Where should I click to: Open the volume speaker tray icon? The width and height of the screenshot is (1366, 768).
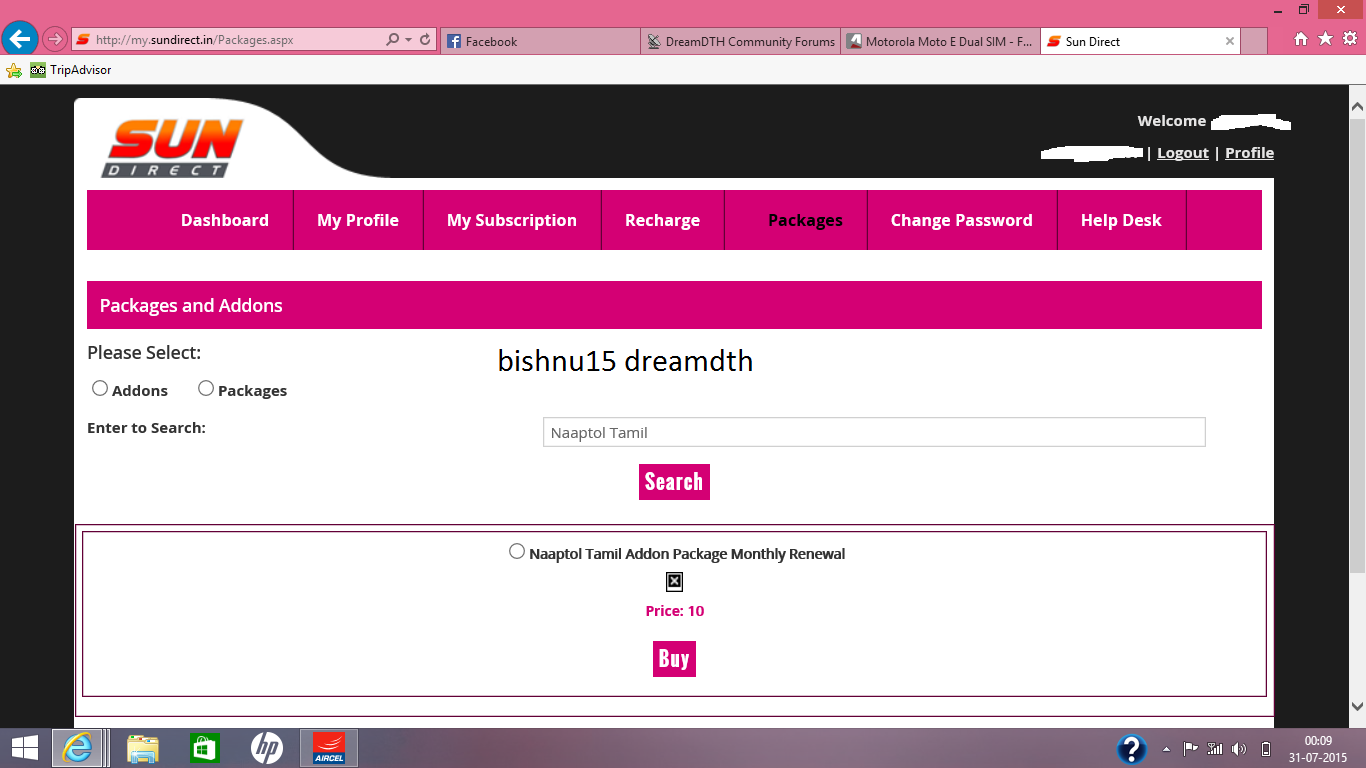tap(1240, 749)
